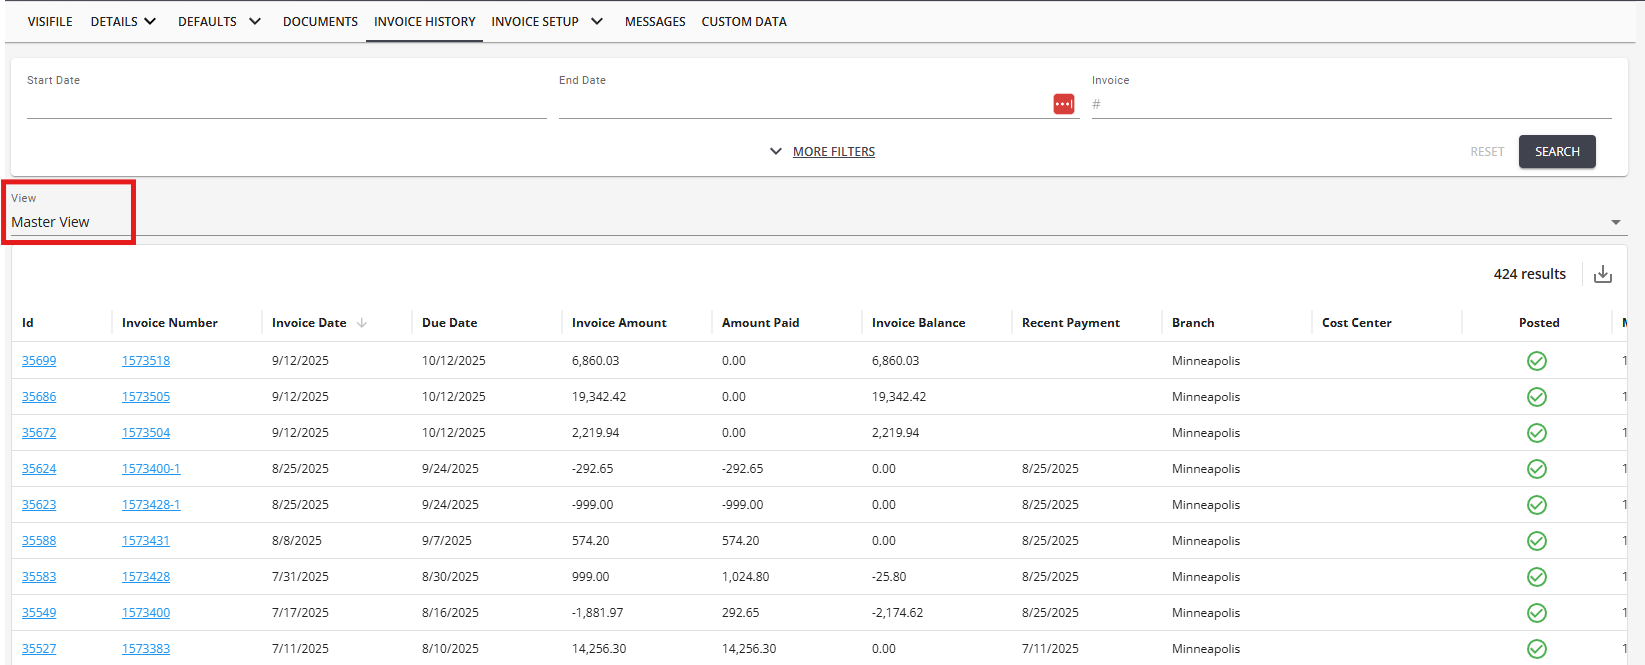Open record Id 35583
This screenshot has height=665, width=1645.
point(39,577)
